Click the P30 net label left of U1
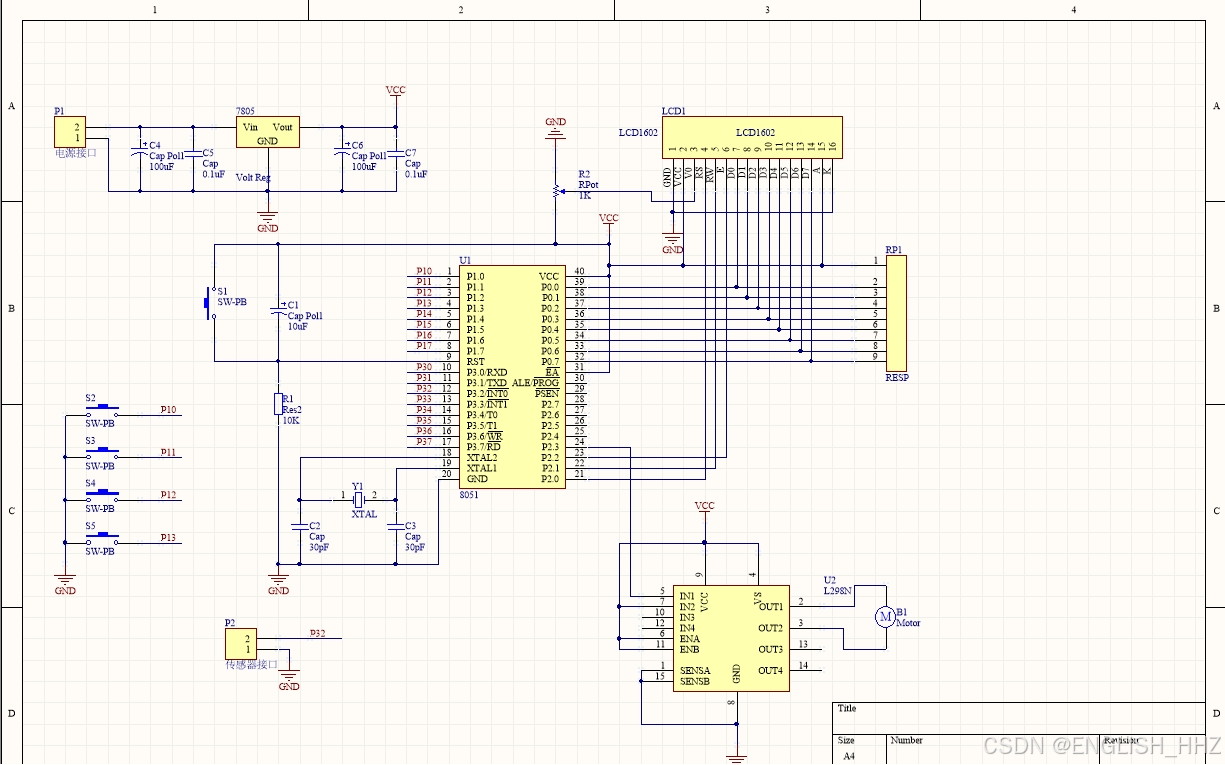This screenshot has height=765, width=1225. 424,367
